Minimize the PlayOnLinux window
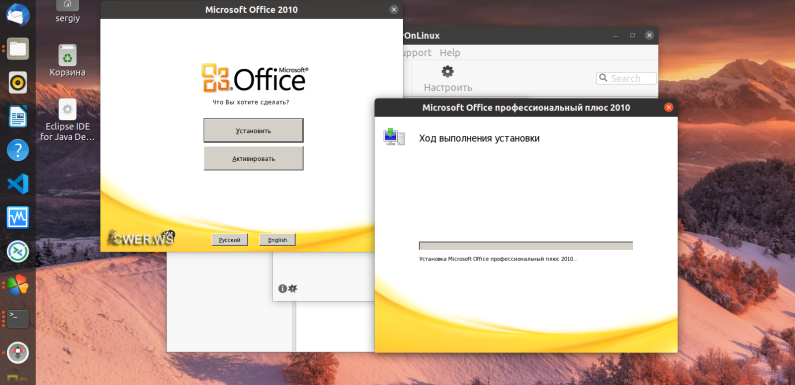795x385 pixels. (x=616, y=36)
